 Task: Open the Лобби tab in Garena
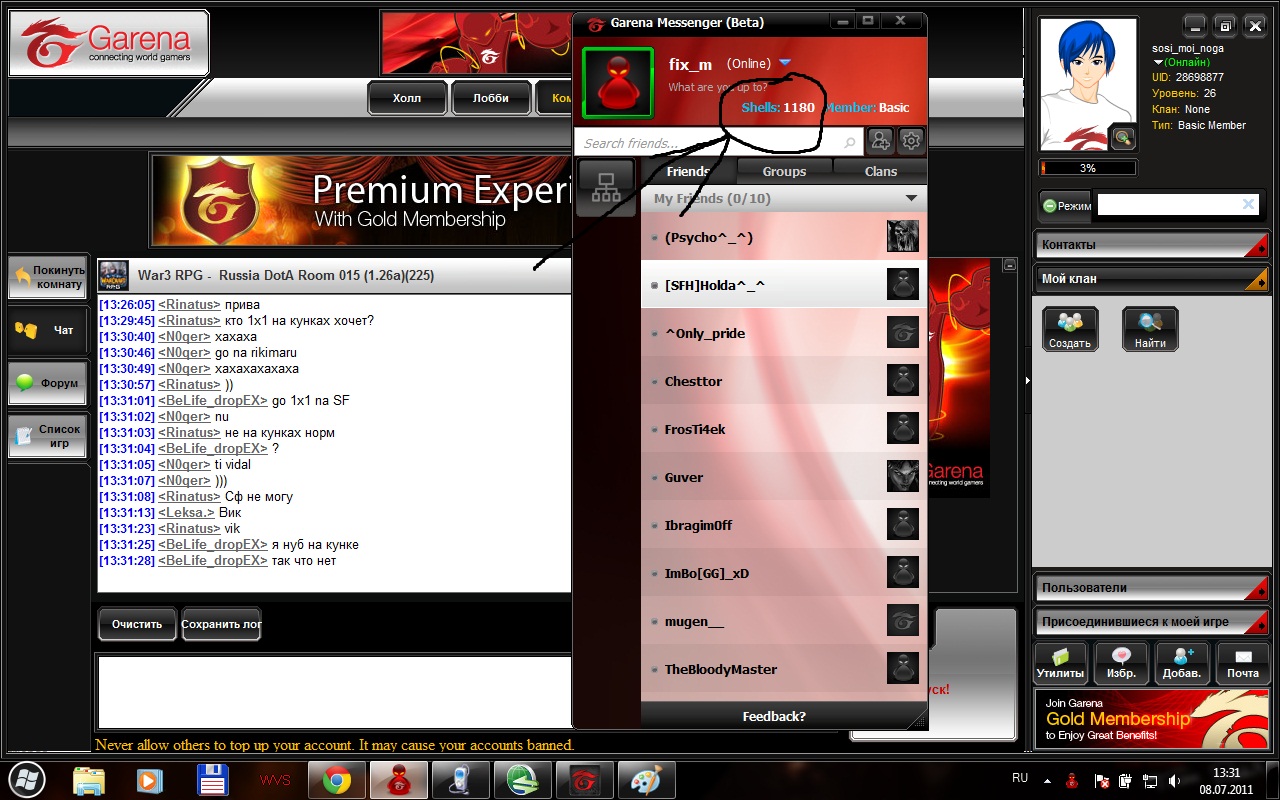[x=491, y=98]
